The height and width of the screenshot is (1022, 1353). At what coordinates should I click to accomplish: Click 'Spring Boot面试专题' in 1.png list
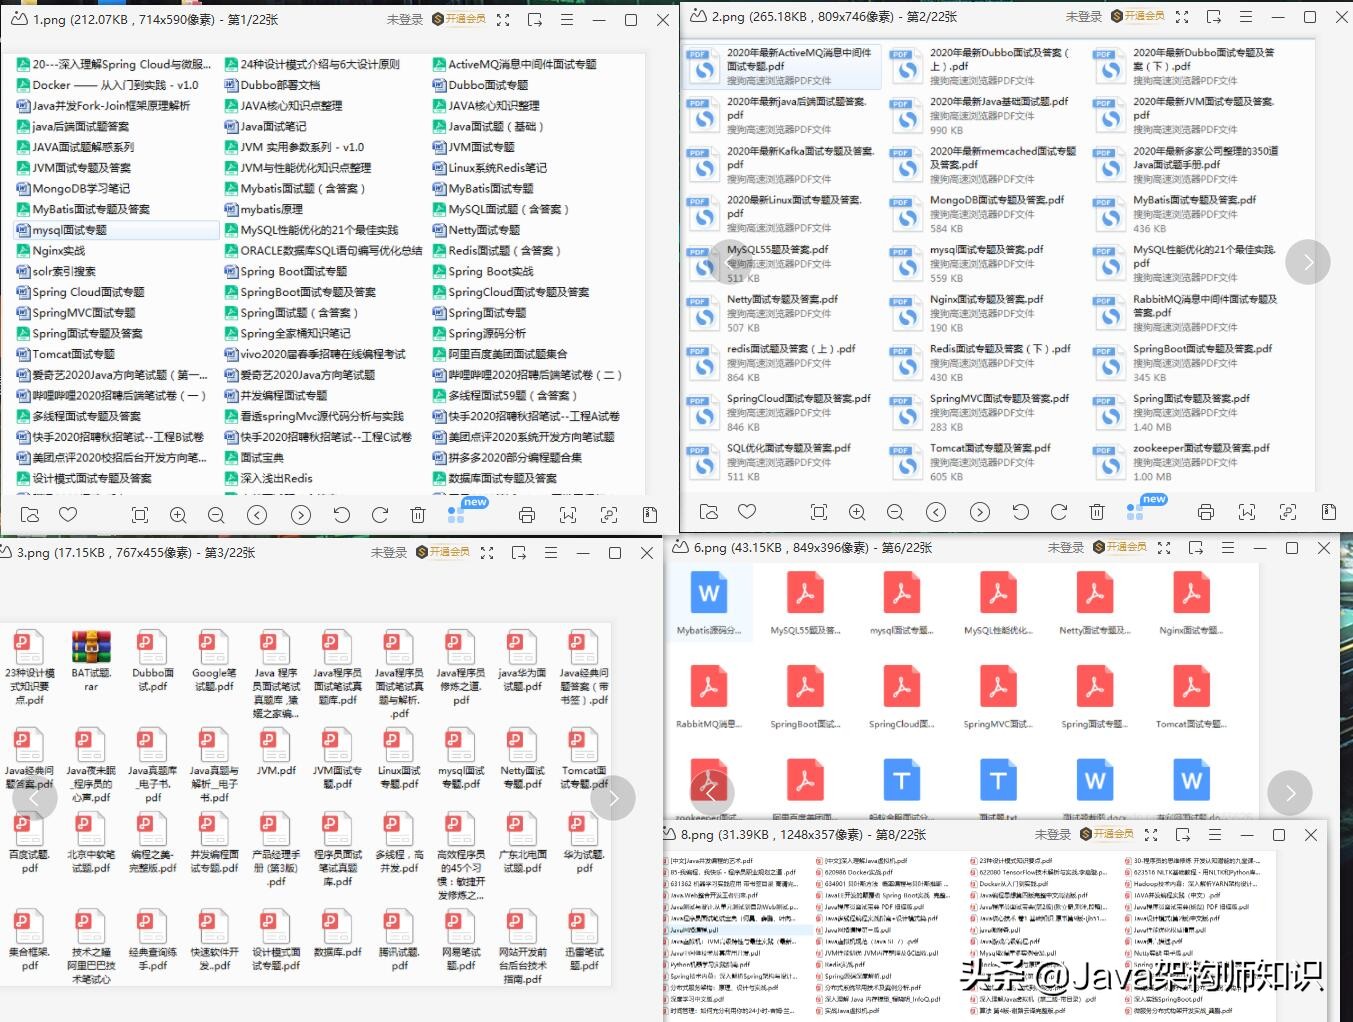pos(286,271)
